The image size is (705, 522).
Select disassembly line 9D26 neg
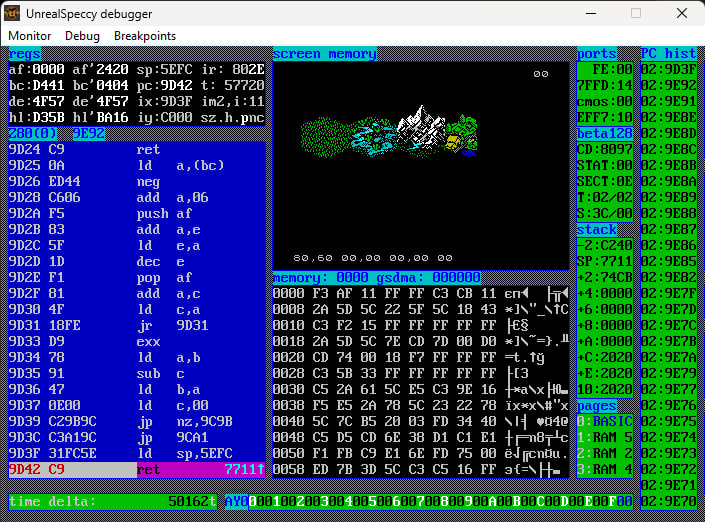click(137, 182)
